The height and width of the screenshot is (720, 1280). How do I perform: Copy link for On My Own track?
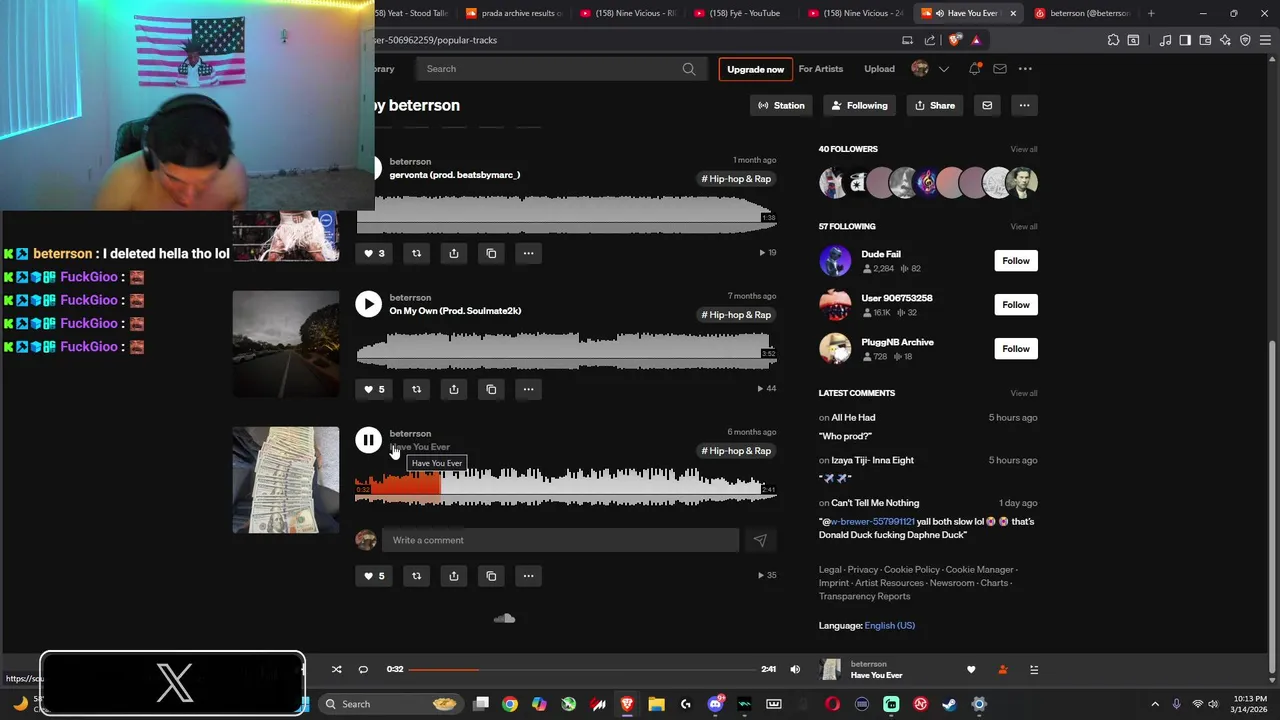pyautogui.click(x=491, y=389)
